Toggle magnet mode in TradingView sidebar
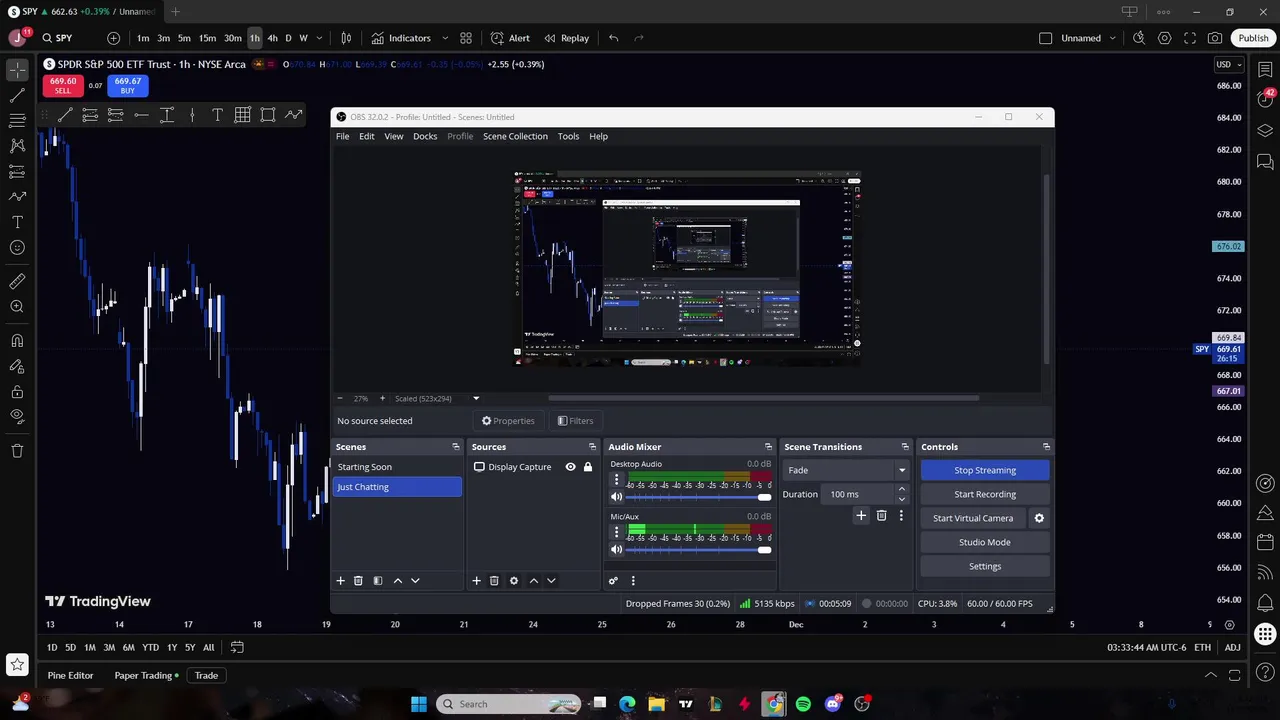The image size is (1280, 720). tap(17, 341)
